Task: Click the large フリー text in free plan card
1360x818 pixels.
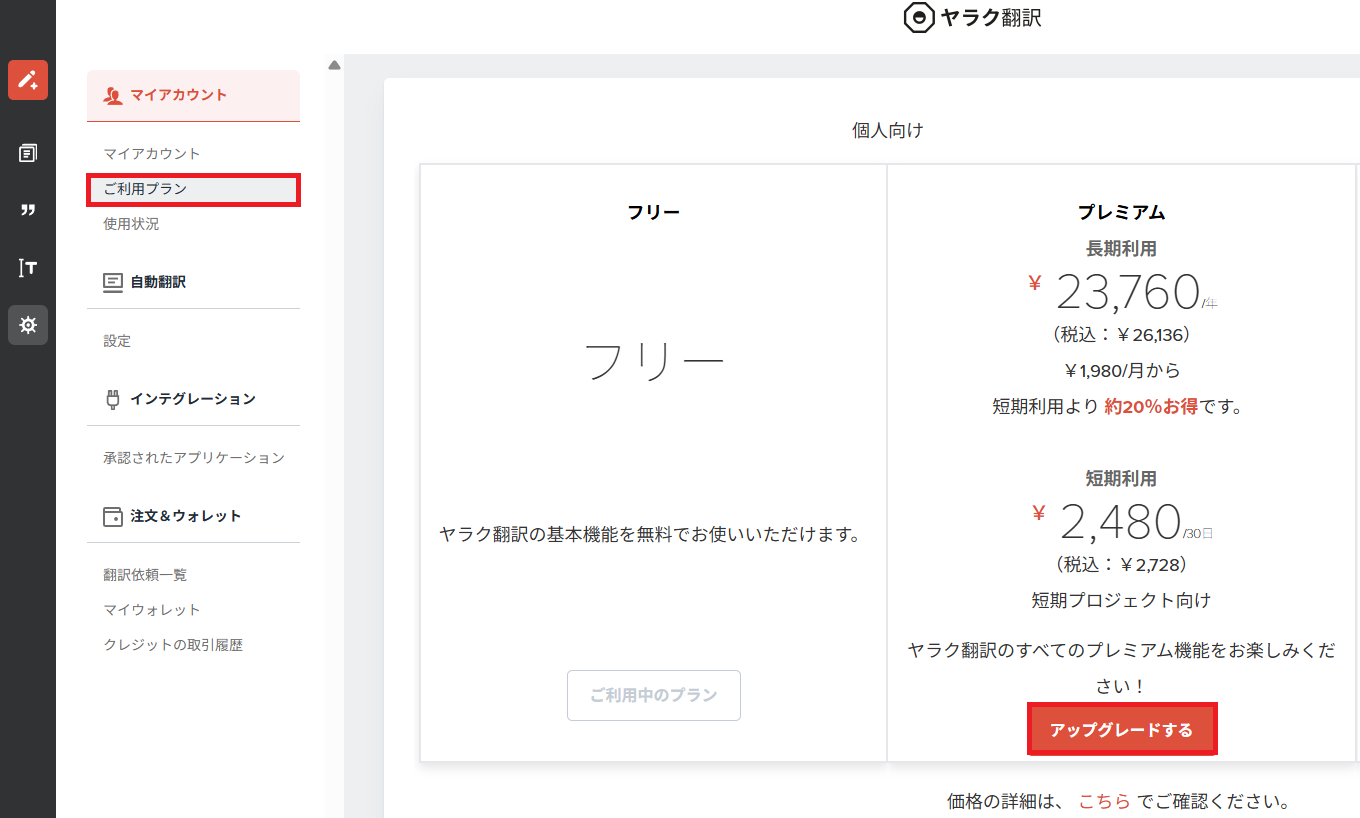Action: point(654,362)
